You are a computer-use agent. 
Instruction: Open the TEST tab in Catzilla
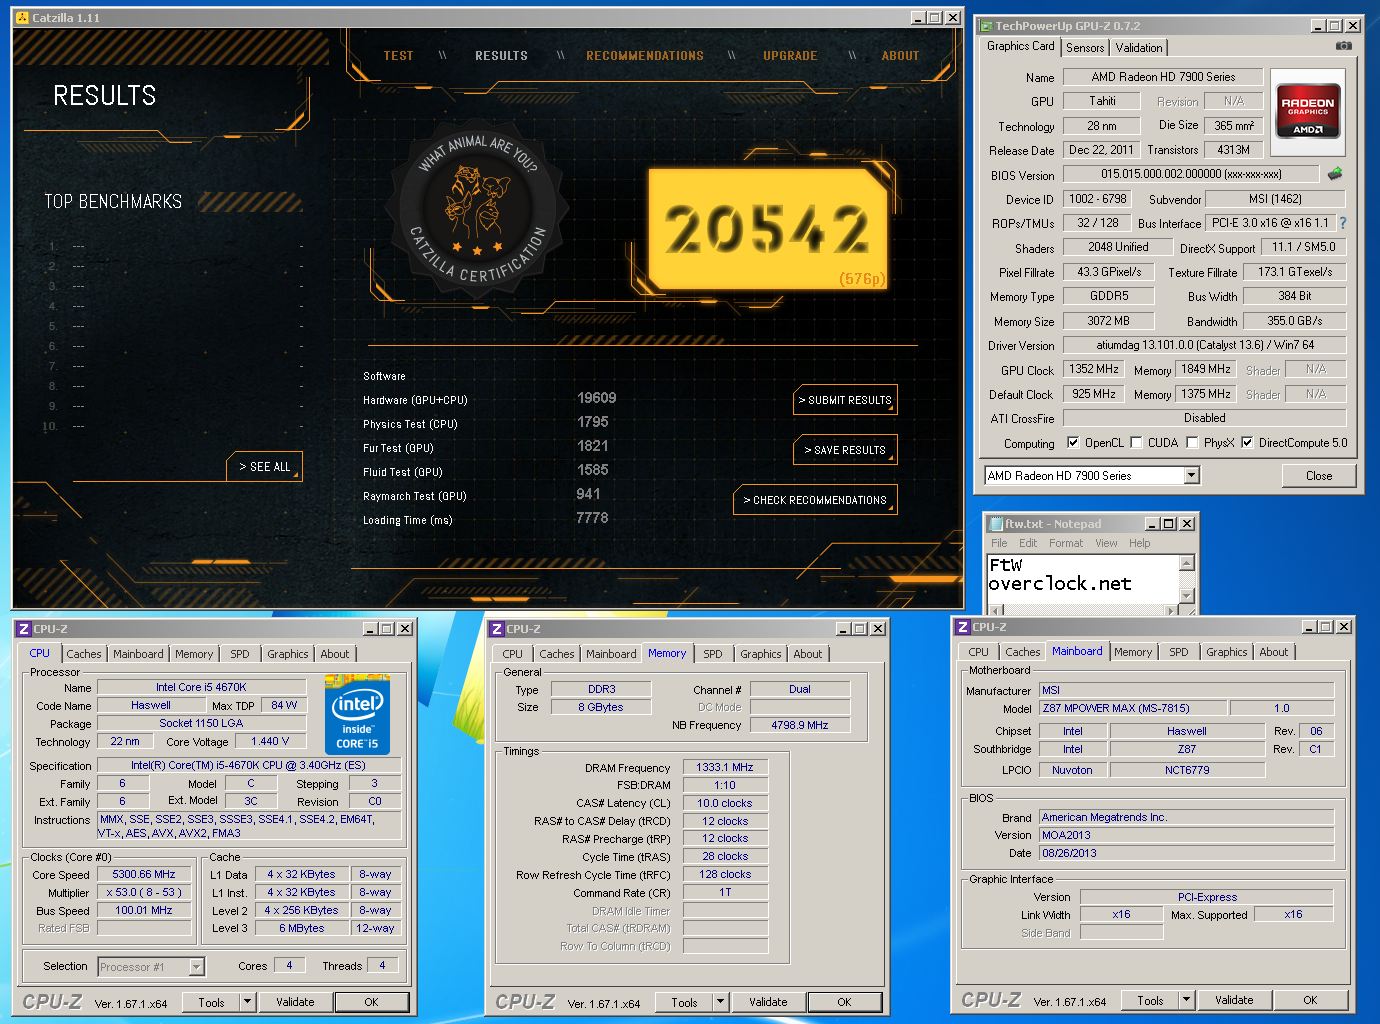tap(398, 56)
